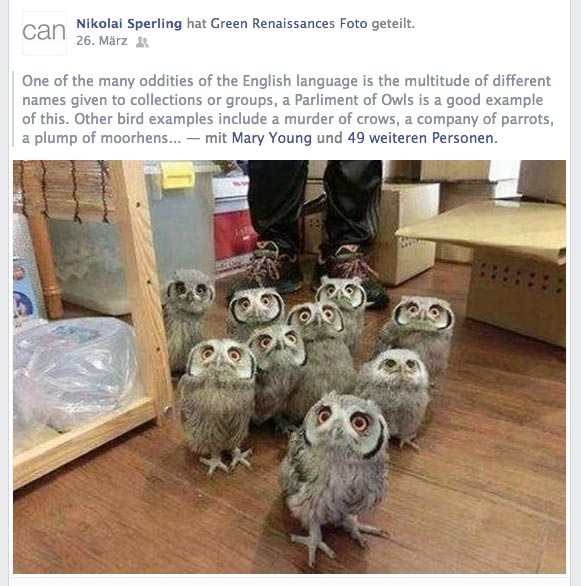Click the quoted post text about owls
The image size is (581, 586).
288,109
